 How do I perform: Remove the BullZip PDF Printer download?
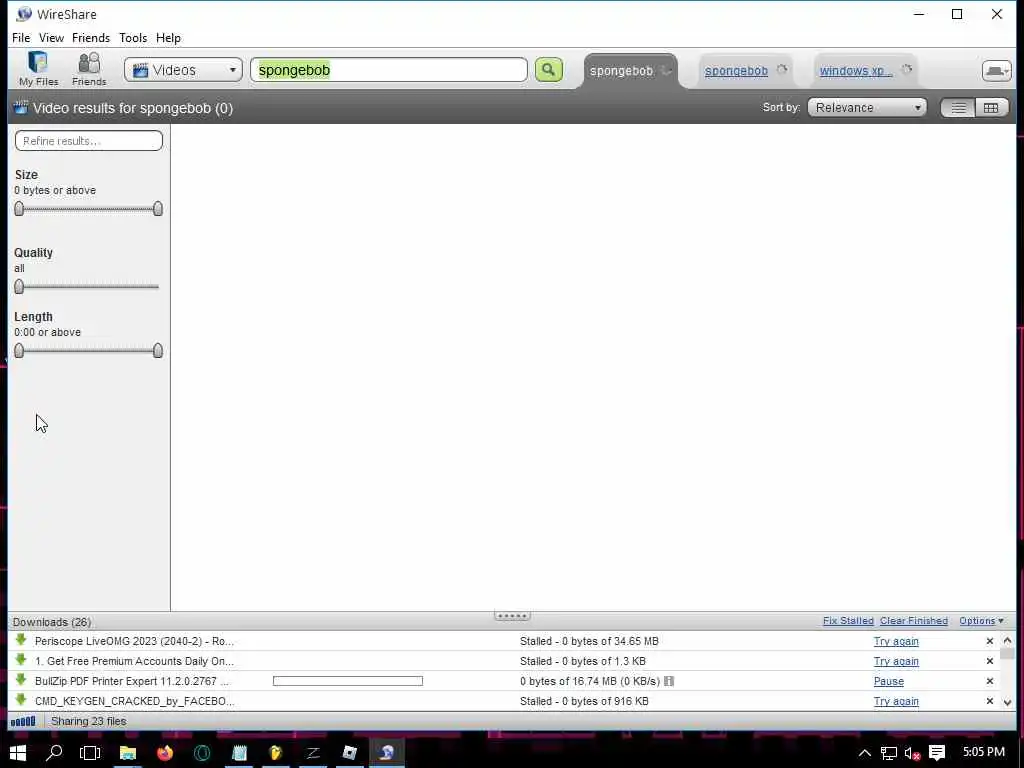pos(989,681)
